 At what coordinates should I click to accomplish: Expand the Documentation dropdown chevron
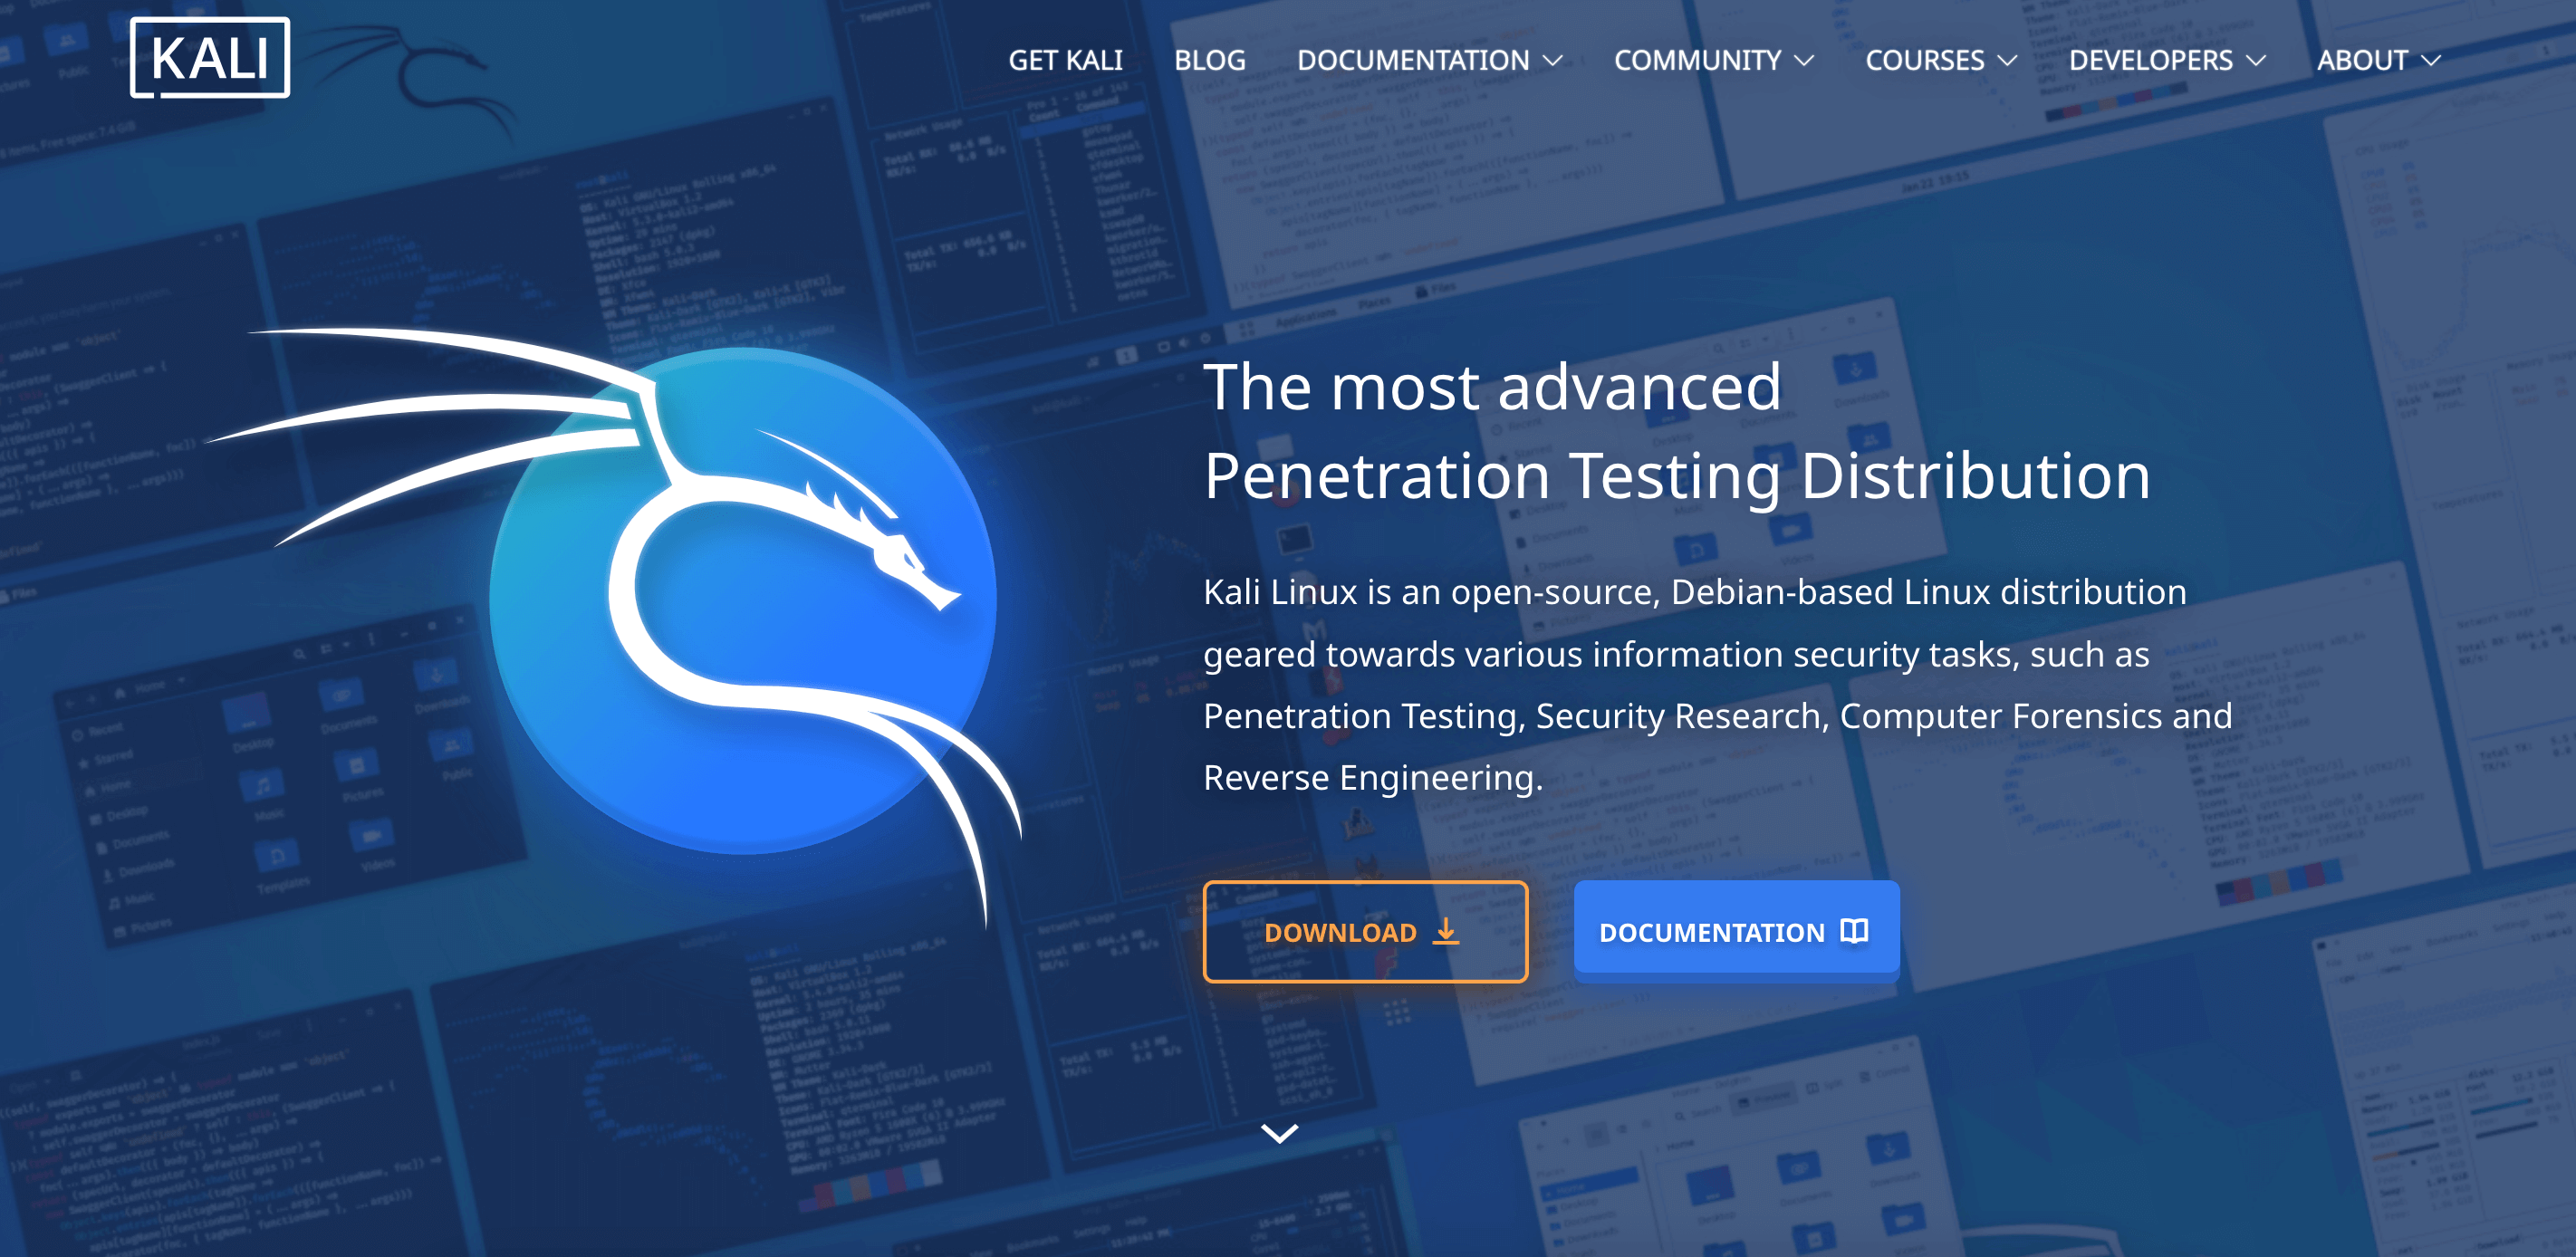click(x=1553, y=61)
